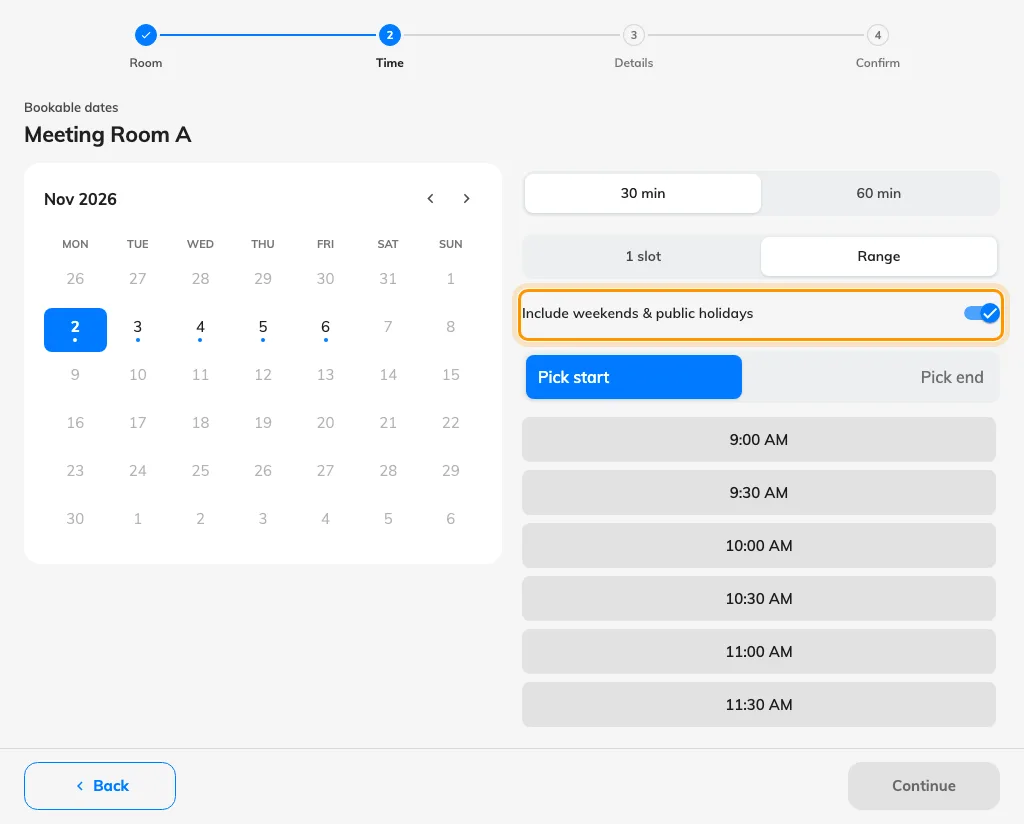
Task: Click the SAT weekday column header
Action: point(388,244)
